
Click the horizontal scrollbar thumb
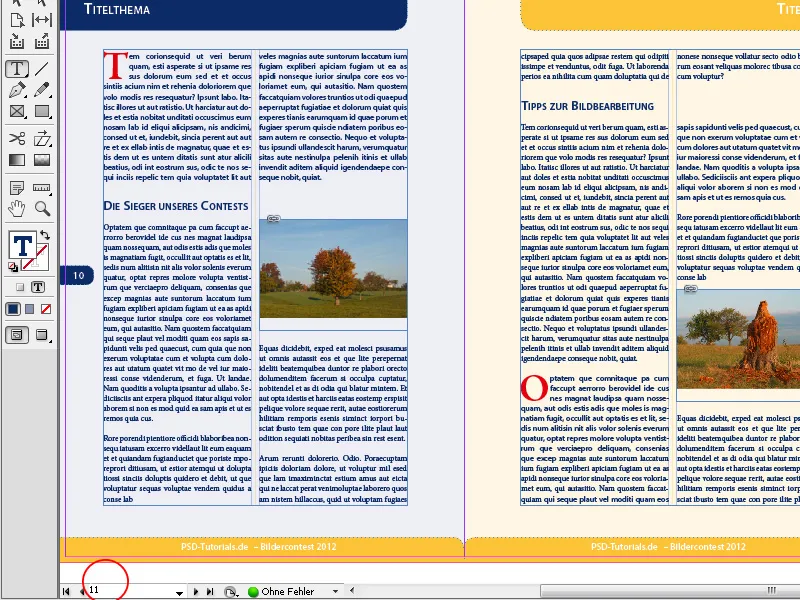point(670,591)
